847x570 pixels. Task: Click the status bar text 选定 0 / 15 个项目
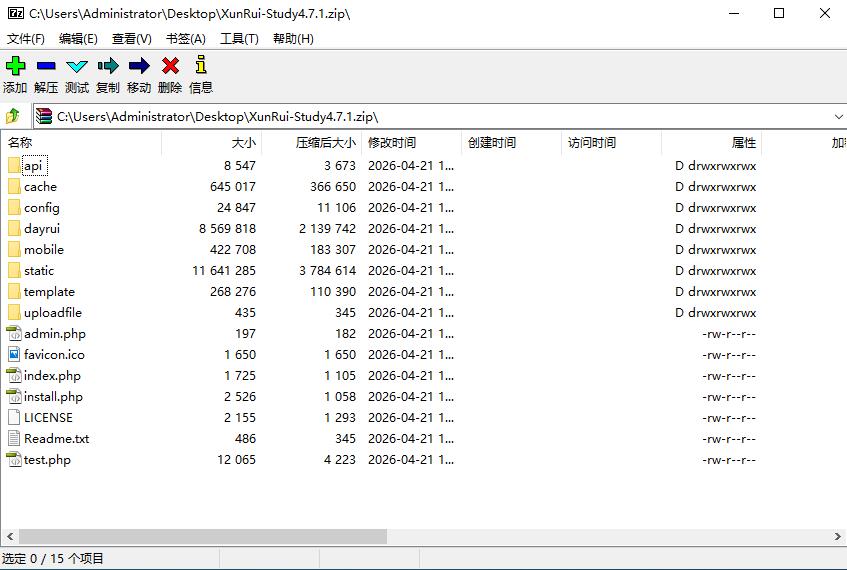pyautogui.click(x=52, y=559)
